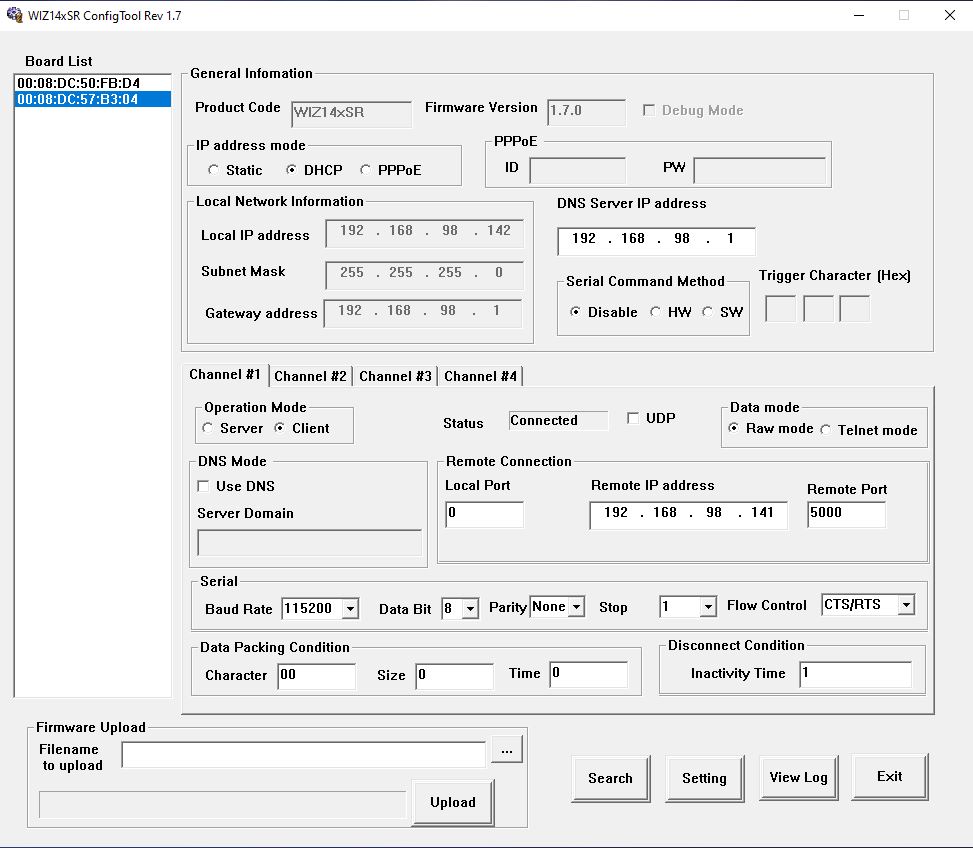The height and width of the screenshot is (848, 973).
Task: Switch to the Channel #2 tab
Action: point(310,377)
